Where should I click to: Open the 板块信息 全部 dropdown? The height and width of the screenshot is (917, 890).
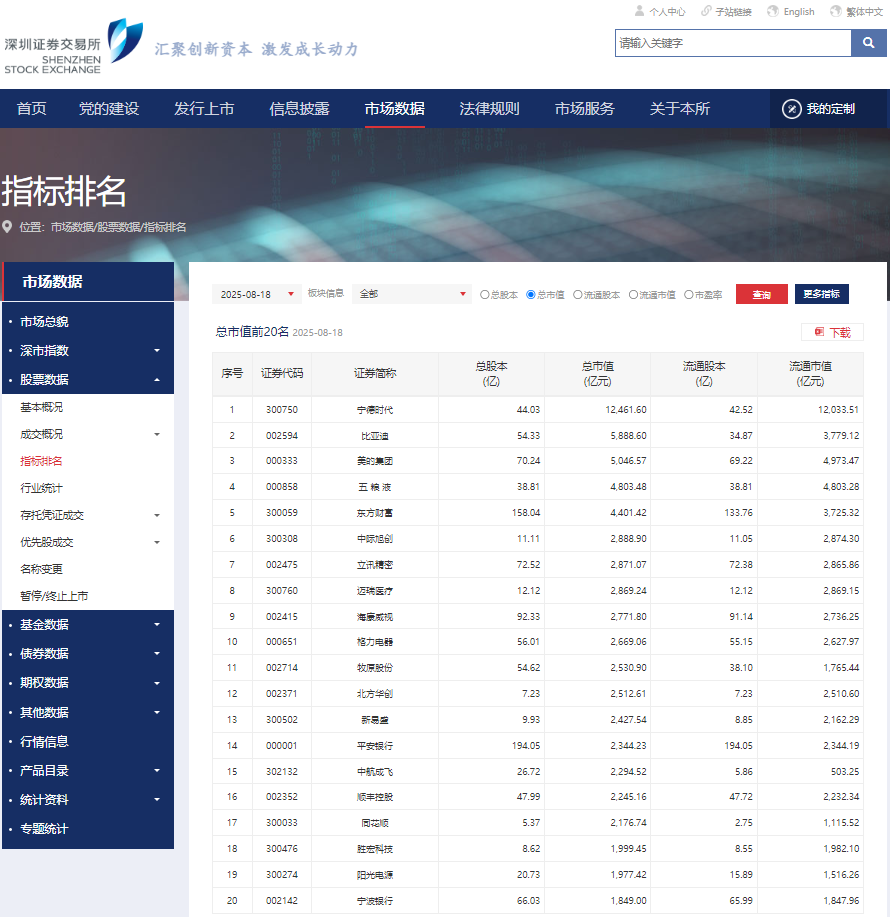click(x=412, y=294)
